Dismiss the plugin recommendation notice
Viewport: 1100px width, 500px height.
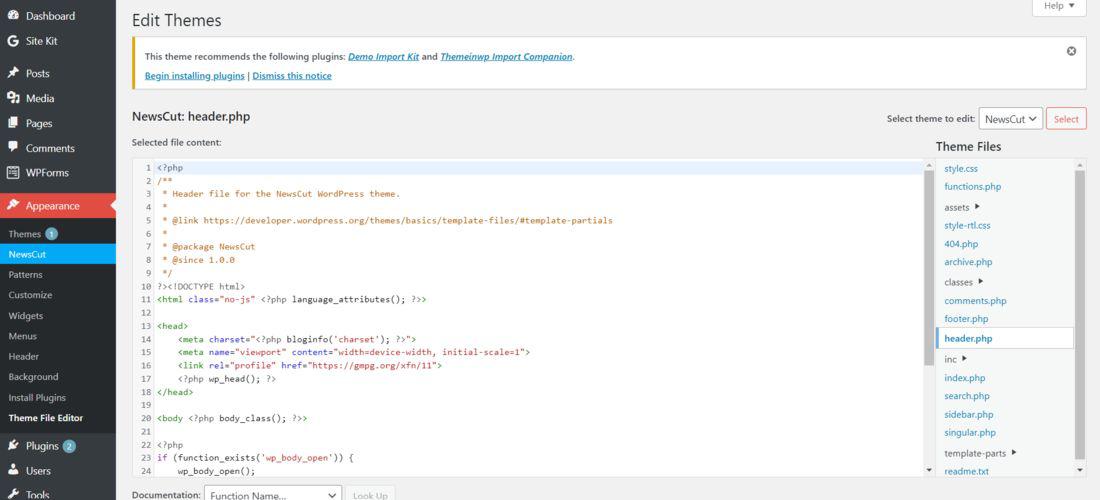pyautogui.click(x=1071, y=51)
